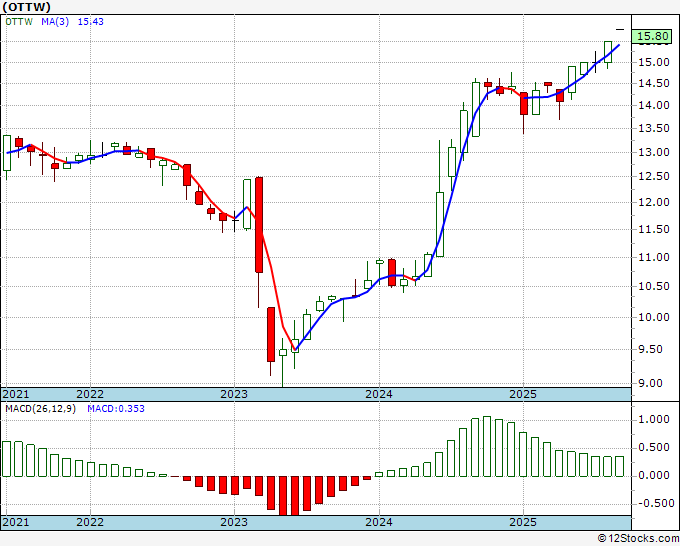Click 2023 on the MACD panel time axis
680x546 pixels.
click(x=234, y=522)
